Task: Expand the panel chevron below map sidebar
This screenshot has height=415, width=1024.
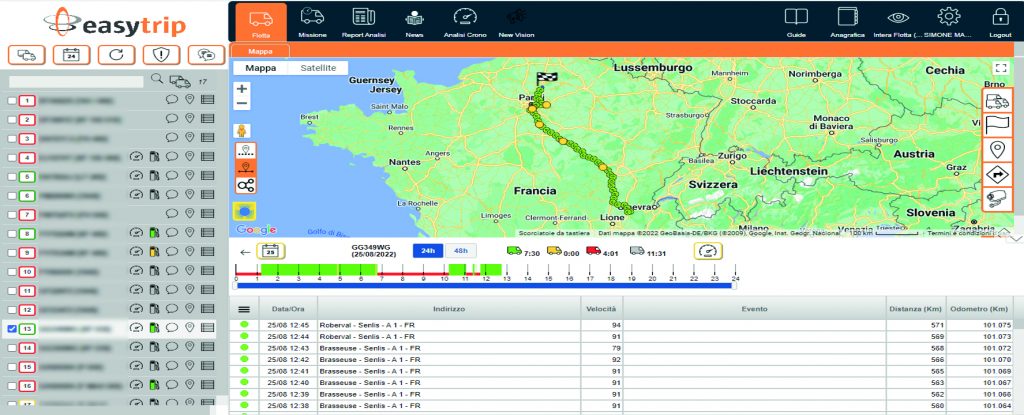Action: [x=1016, y=239]
